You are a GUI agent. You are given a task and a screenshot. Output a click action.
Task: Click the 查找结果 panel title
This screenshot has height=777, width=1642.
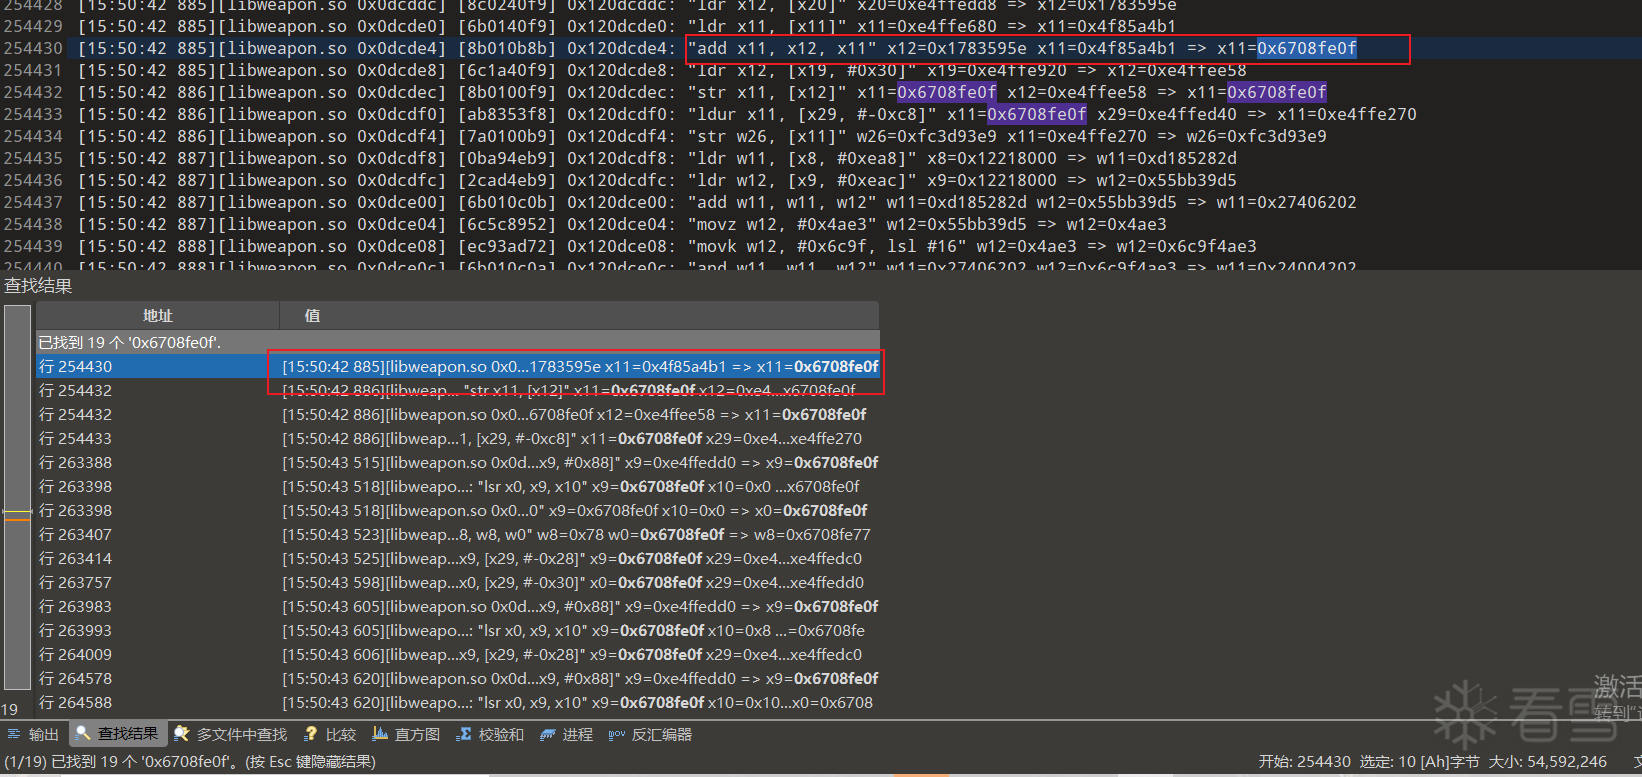click(38, 286)
